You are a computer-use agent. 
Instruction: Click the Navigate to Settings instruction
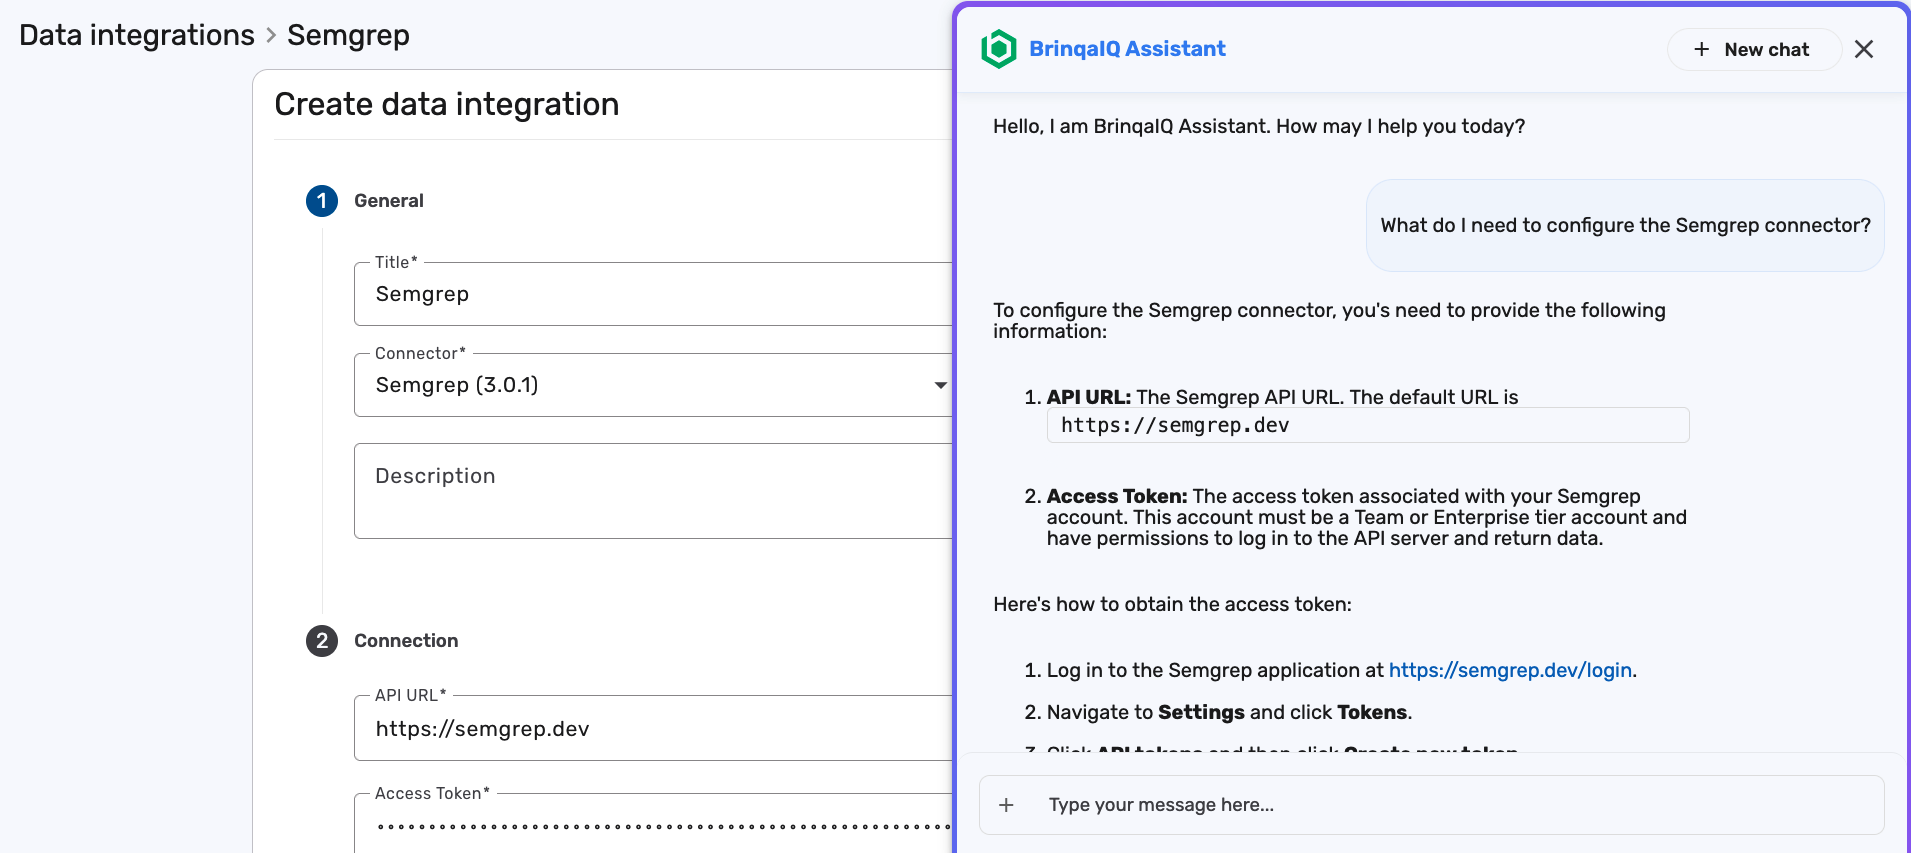pyautogui.click(x=1229, y=712)
